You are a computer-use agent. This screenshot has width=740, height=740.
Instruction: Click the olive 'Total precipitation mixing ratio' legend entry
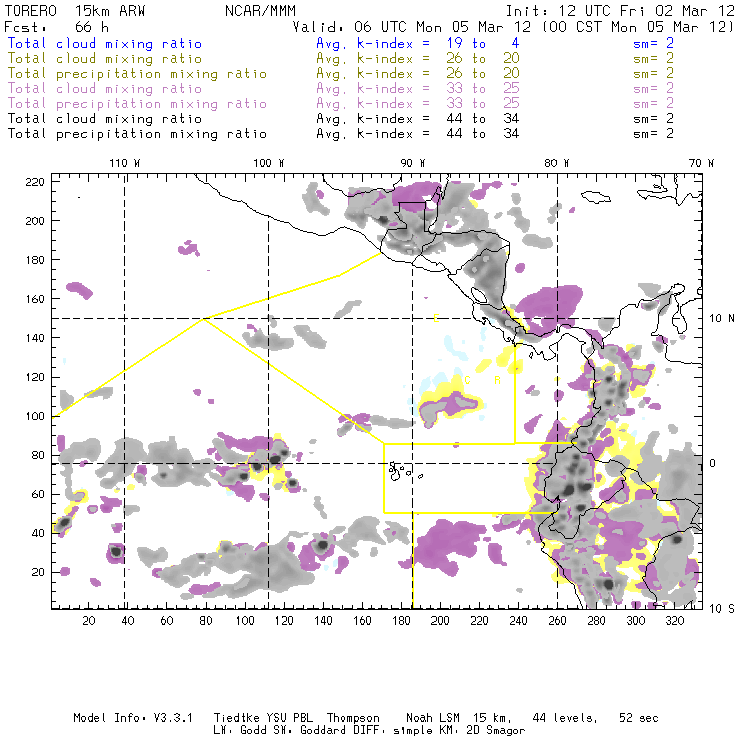137,74
